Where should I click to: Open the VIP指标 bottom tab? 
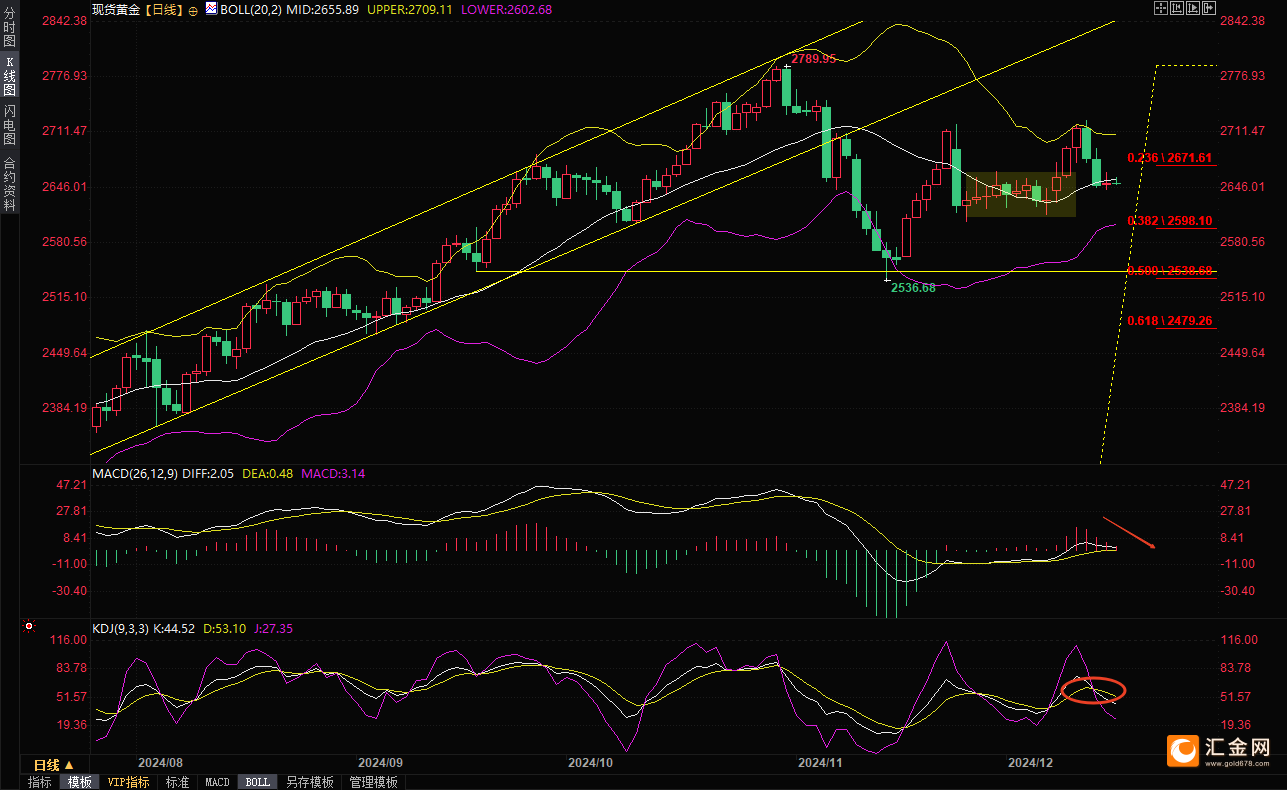pos(128,782)
